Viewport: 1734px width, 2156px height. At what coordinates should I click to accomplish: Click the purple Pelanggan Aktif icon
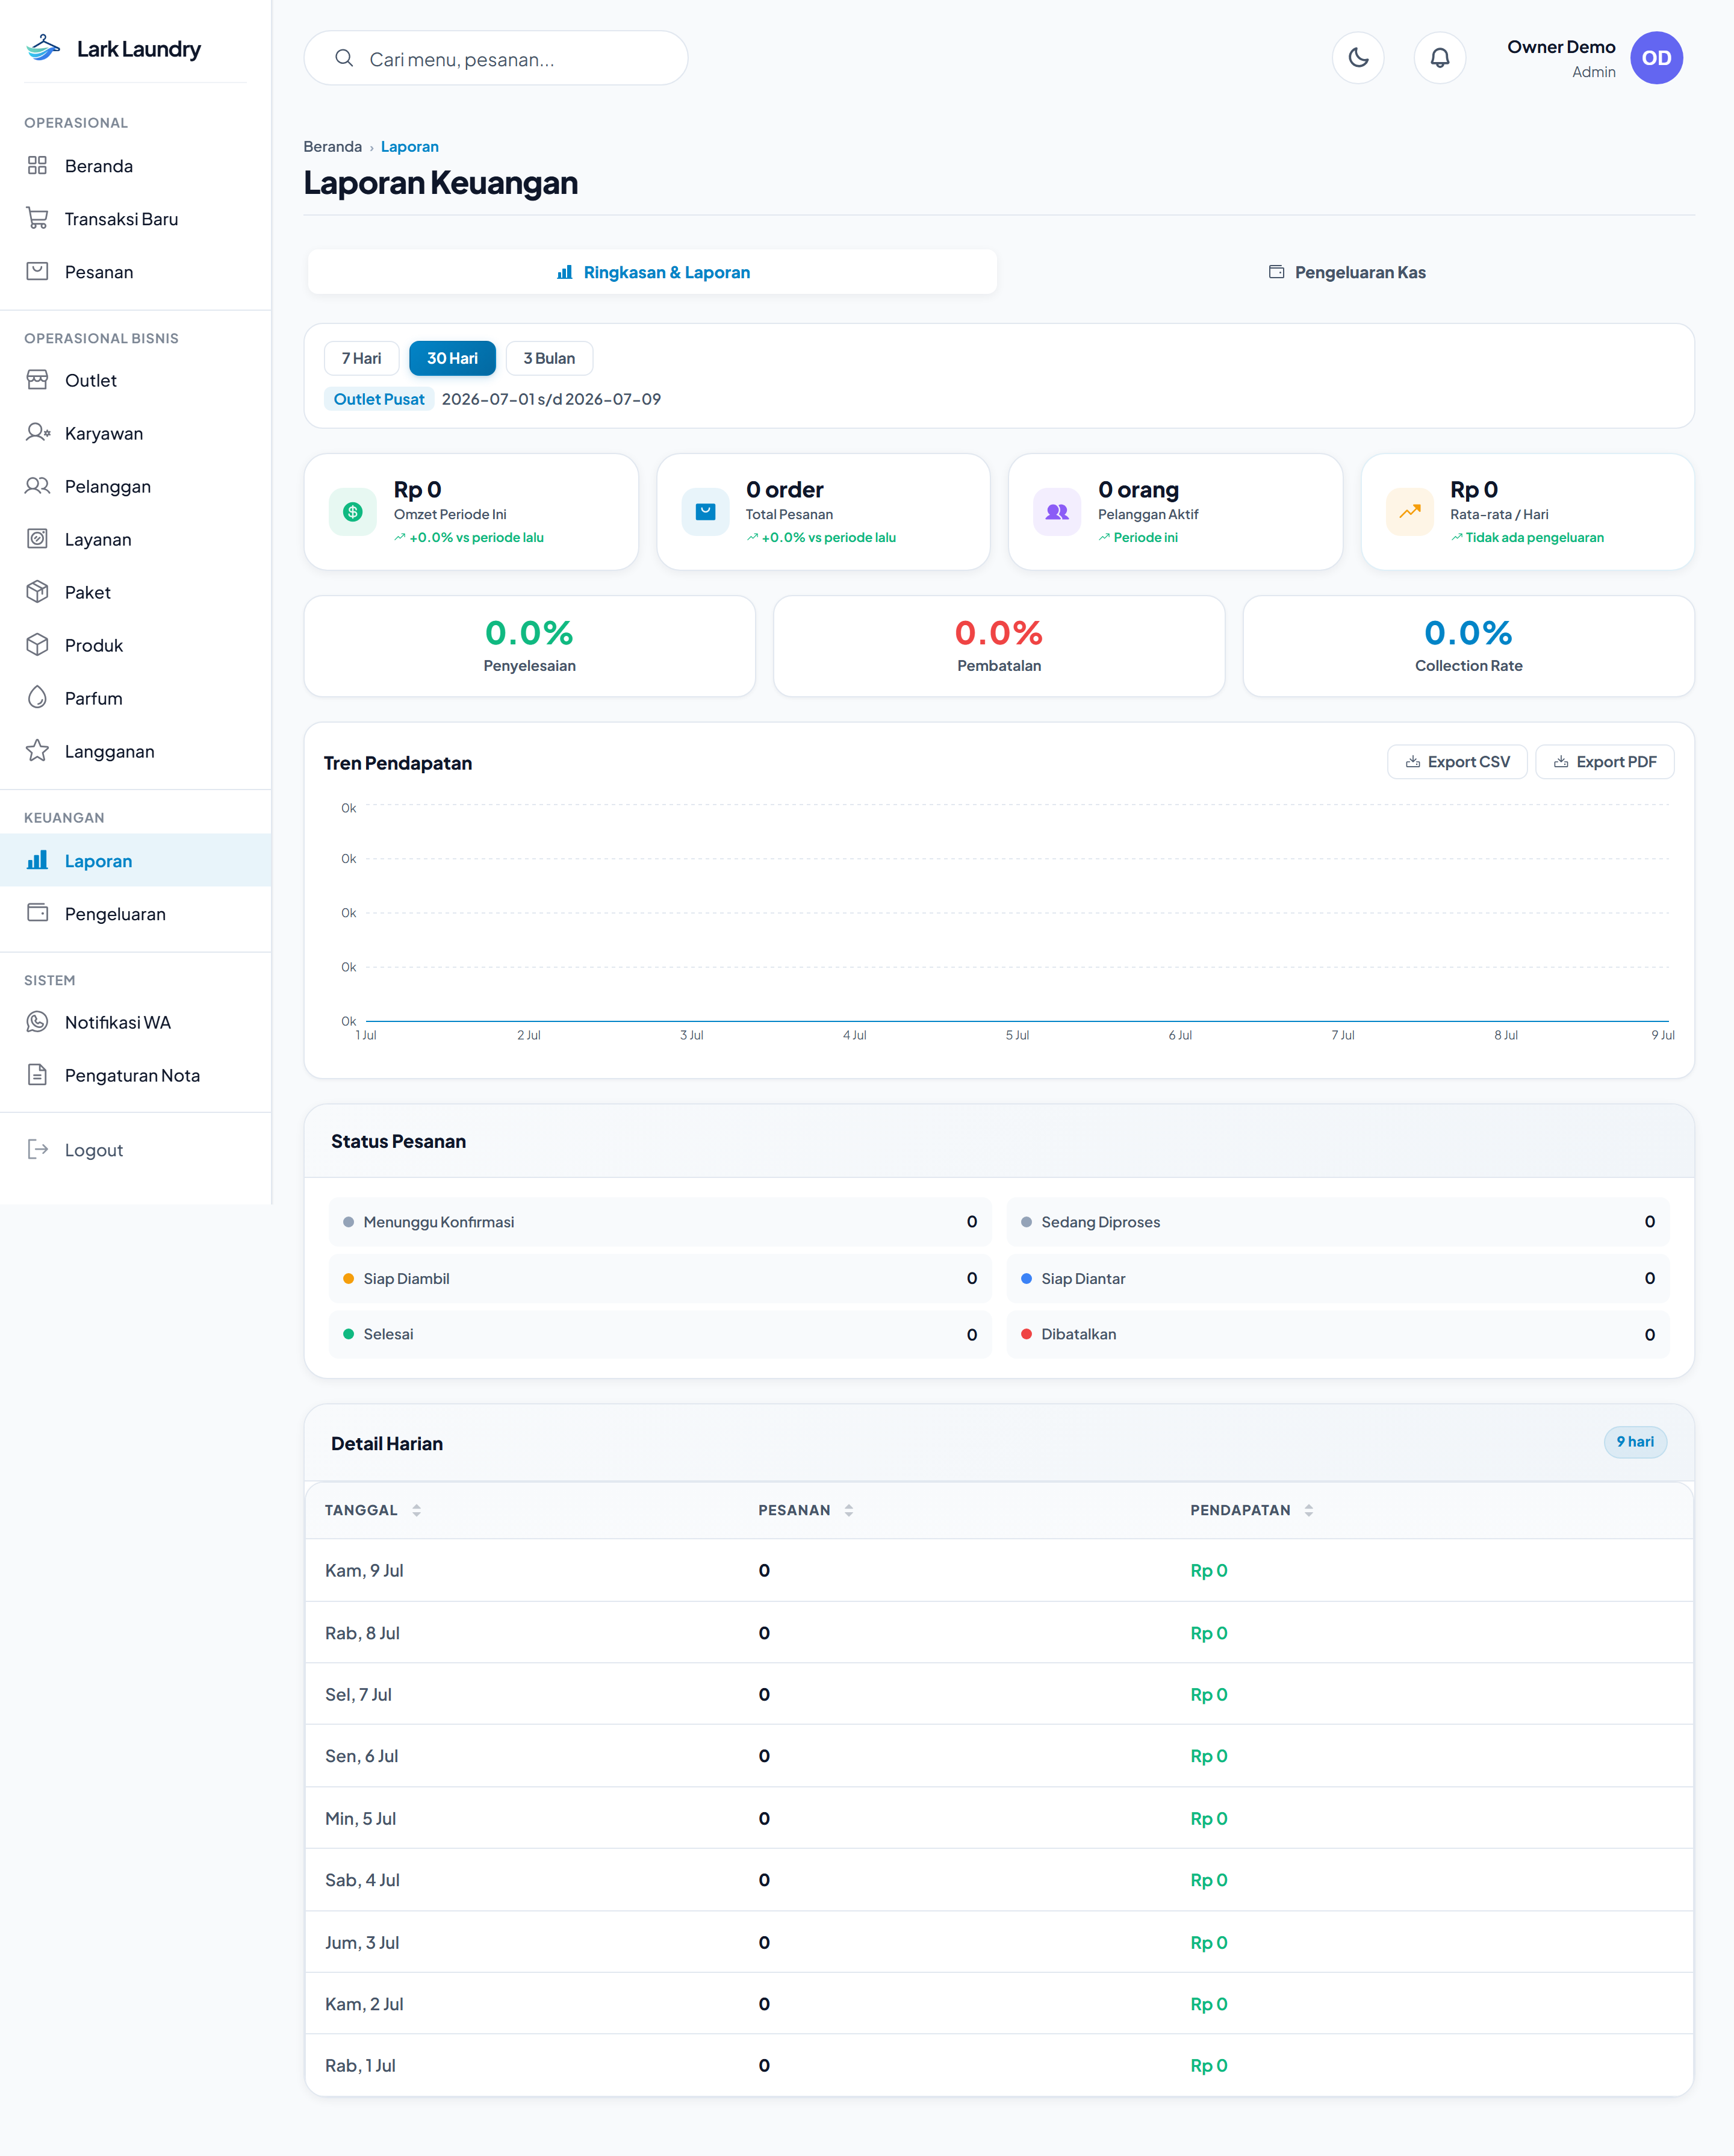tap(1057, 512)
